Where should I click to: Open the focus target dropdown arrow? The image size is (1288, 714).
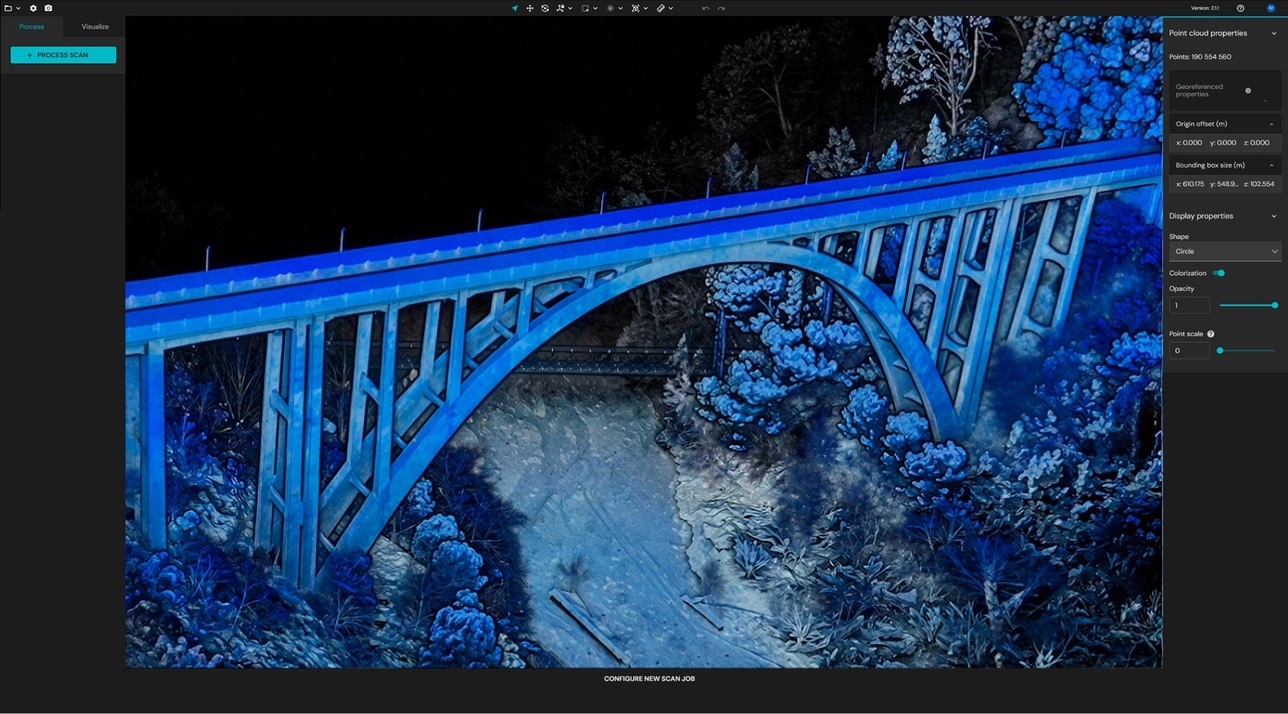tap(645, 8)
